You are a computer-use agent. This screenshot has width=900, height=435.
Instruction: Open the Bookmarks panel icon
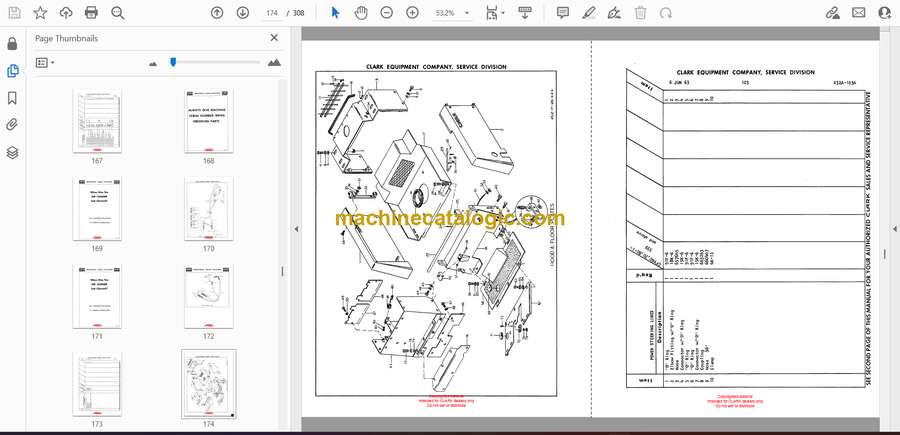[13, 98]
